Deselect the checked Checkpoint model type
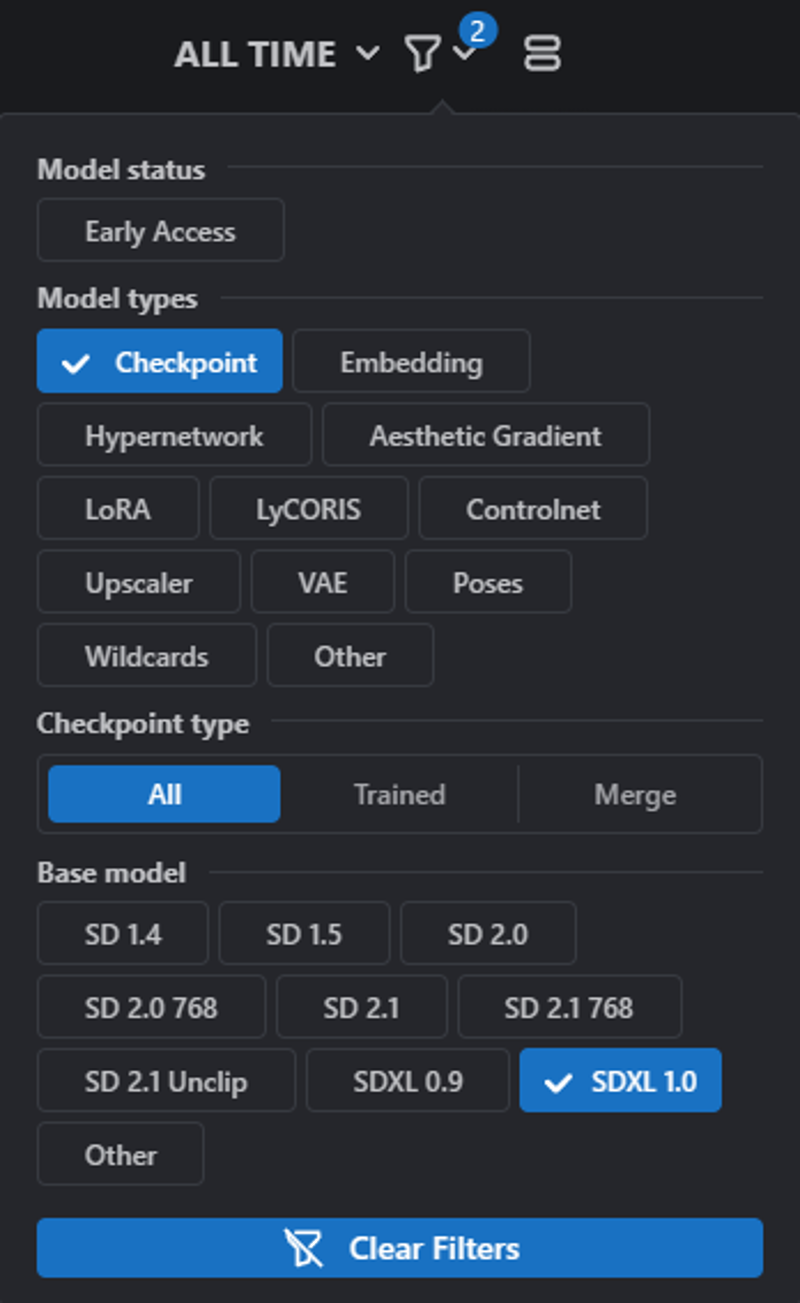Image resolution: width=800 pixels, height=1303 pixels. [160, 361]
